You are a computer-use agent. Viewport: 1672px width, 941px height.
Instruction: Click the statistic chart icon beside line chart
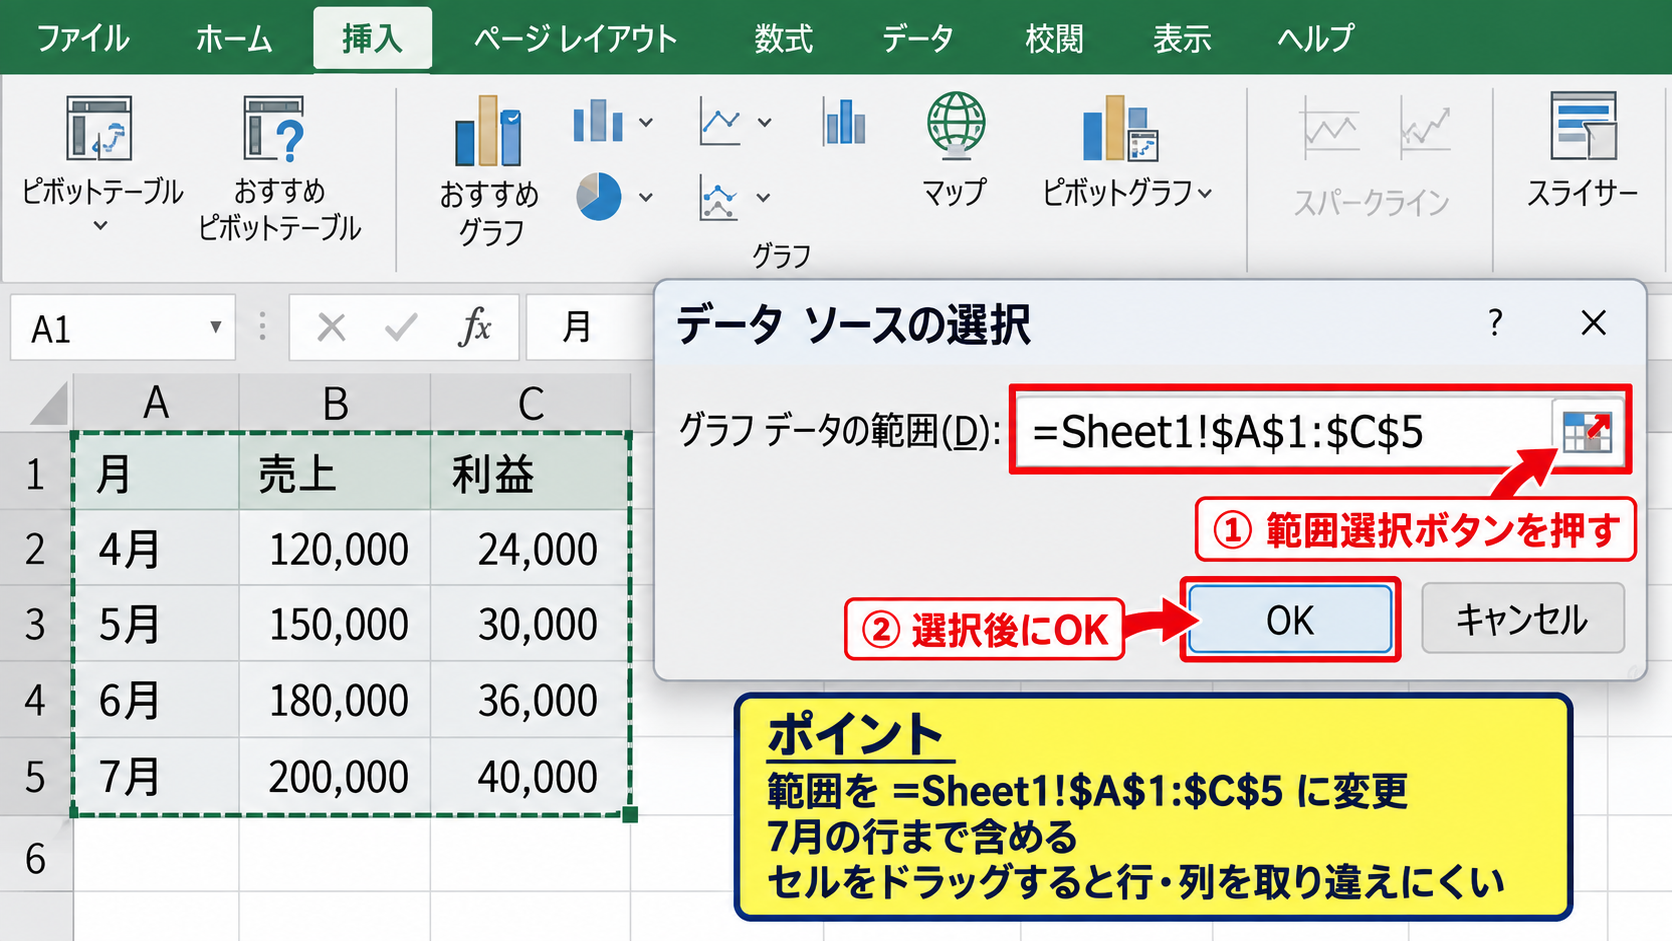[844, 121]
